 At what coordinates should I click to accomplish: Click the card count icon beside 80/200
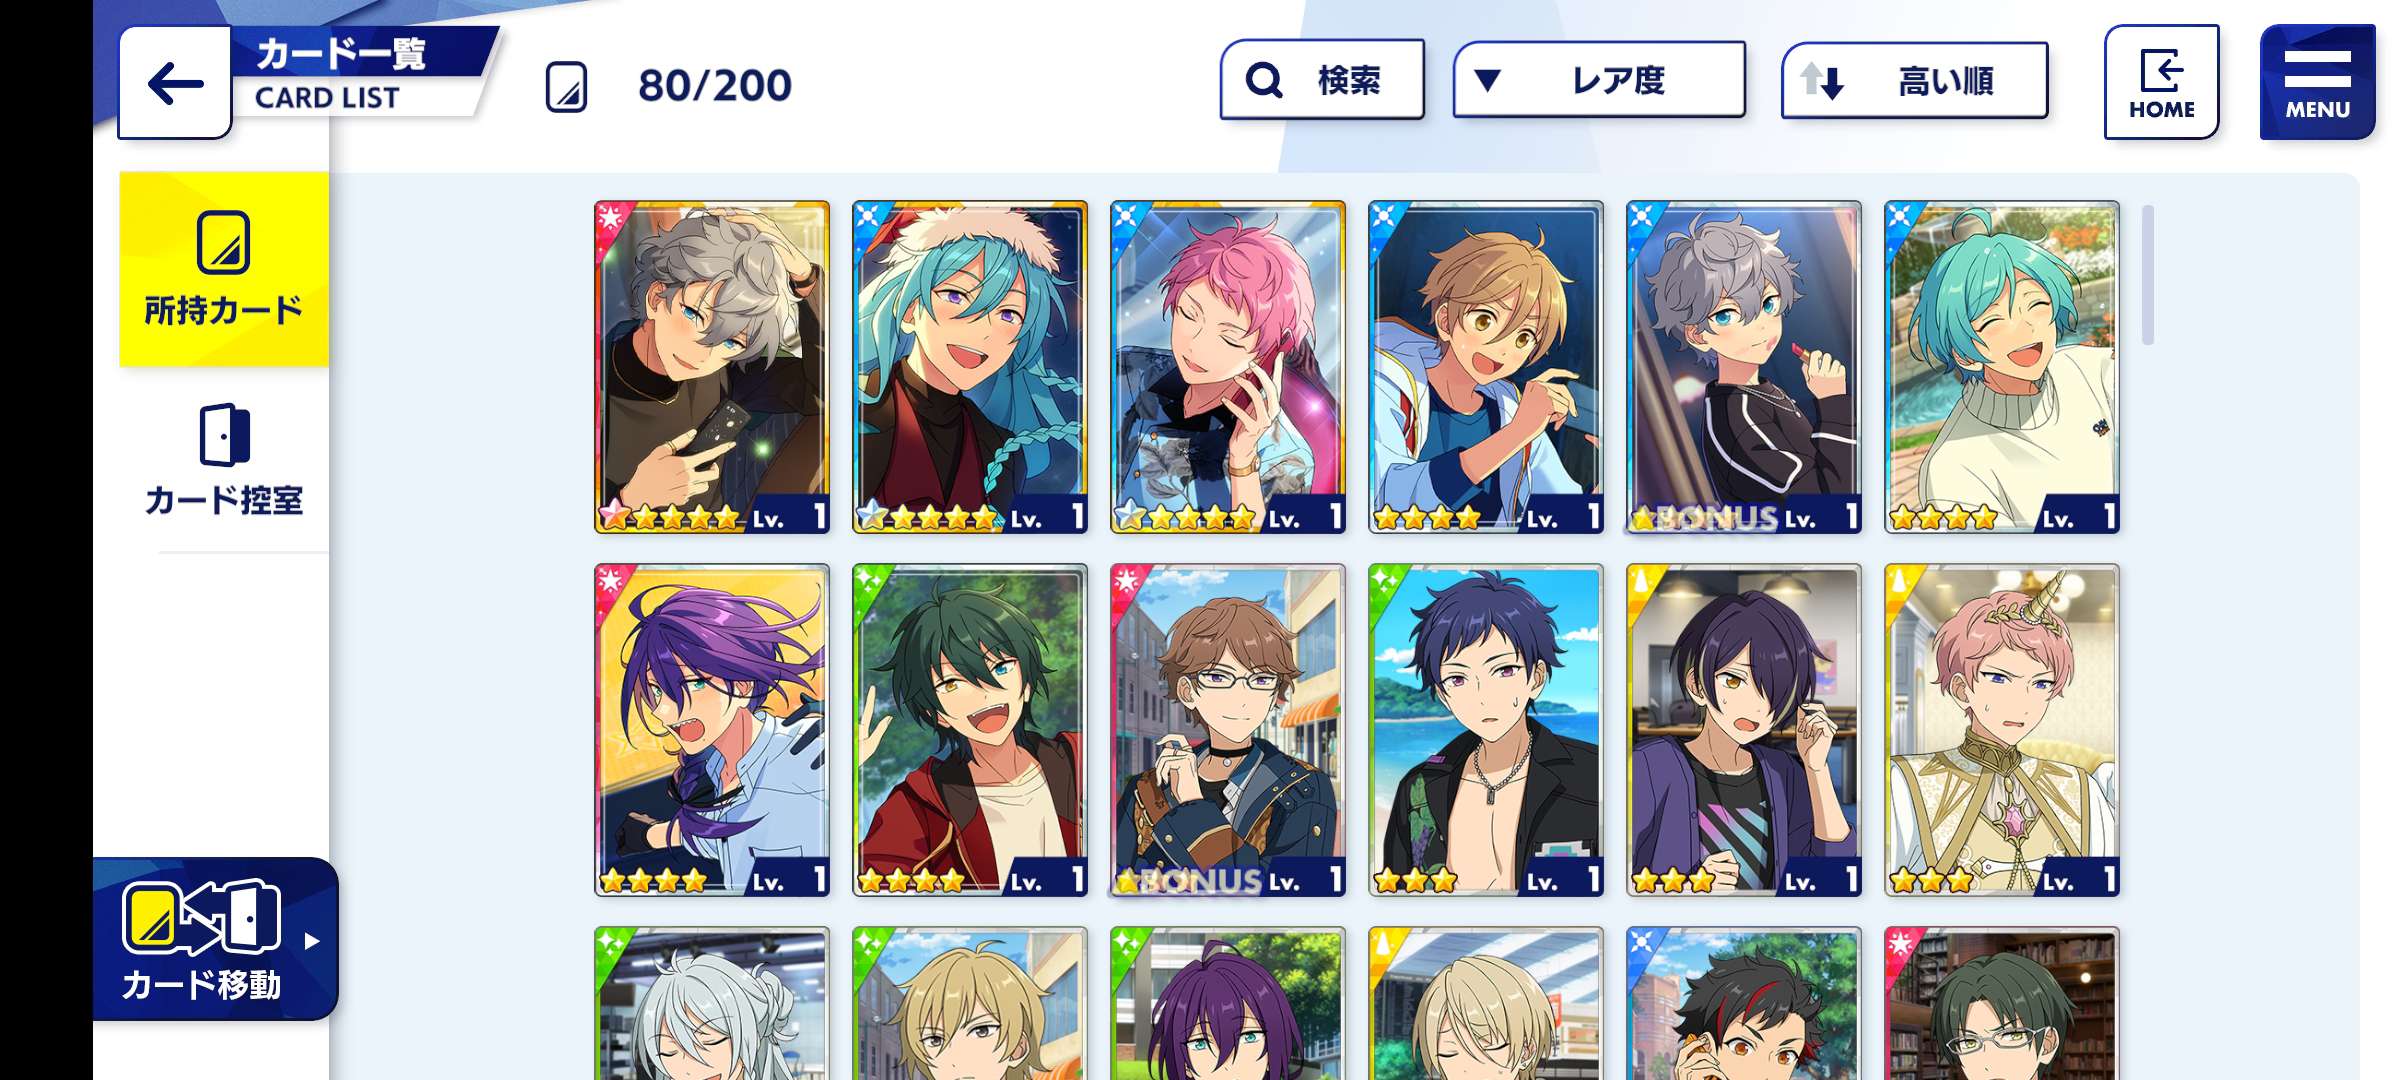pyautogui.click(x=566, y=87)
